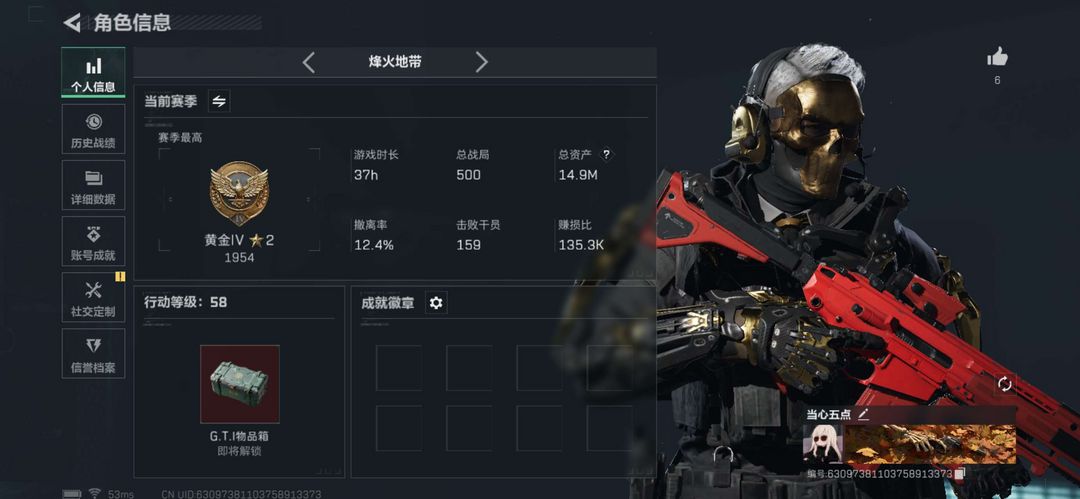Open the help icon beside 总资产
Viewport: 1080px width, 499px height.
(606, 154)
